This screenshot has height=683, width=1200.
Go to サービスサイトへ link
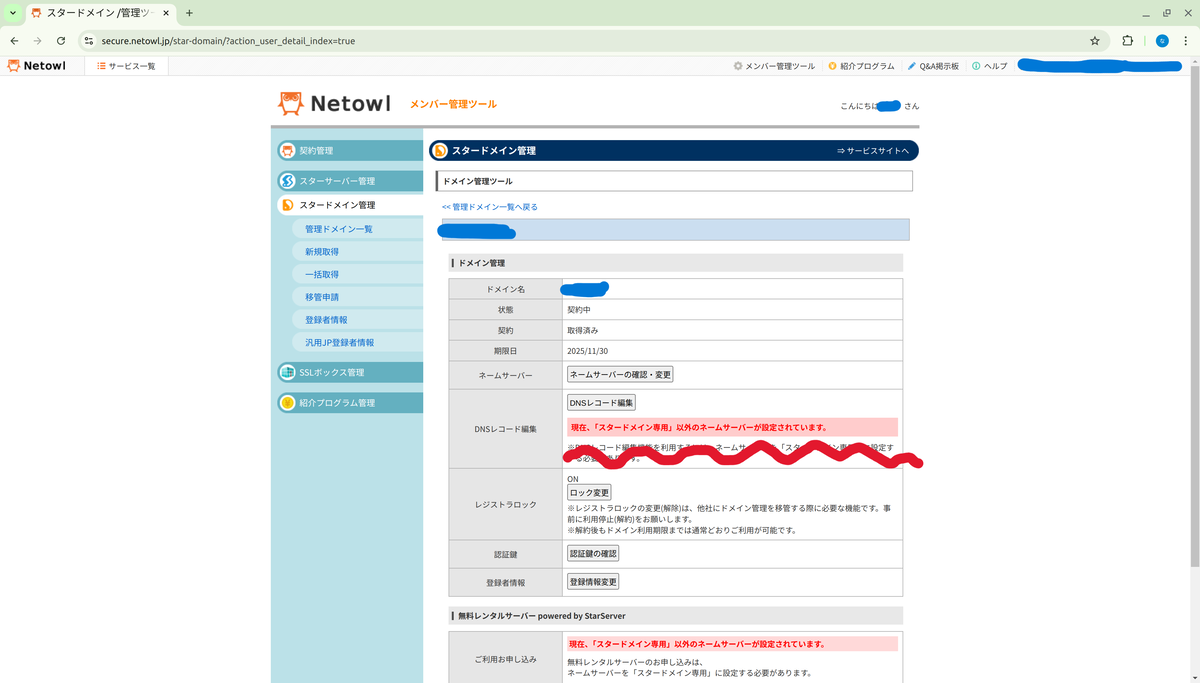pyautogui.click(x=873, y=151)
